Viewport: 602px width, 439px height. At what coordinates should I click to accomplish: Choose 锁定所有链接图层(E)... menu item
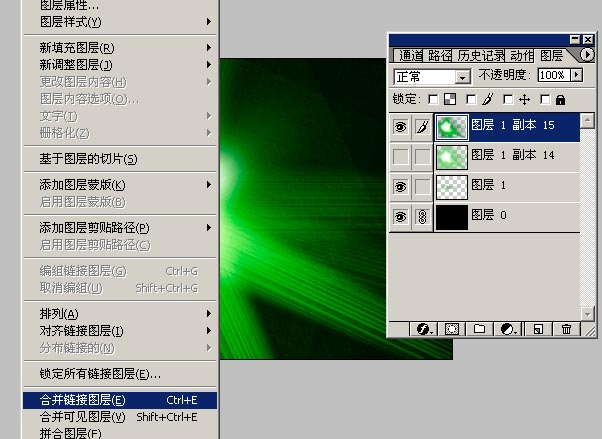point(120,374)
